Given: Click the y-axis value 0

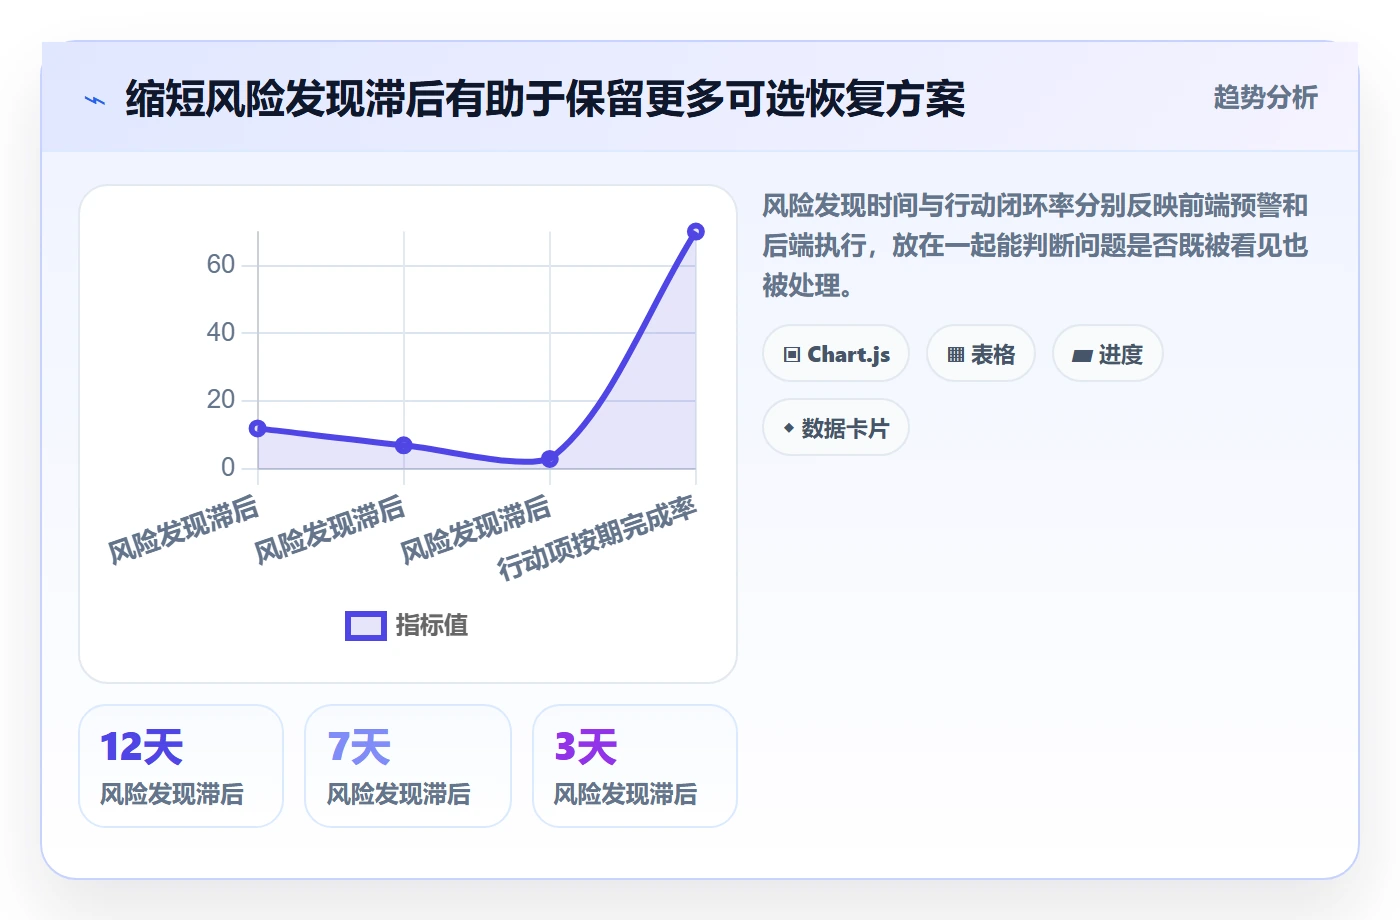Looking at the screenshot, I should click(x=228, y=467).
